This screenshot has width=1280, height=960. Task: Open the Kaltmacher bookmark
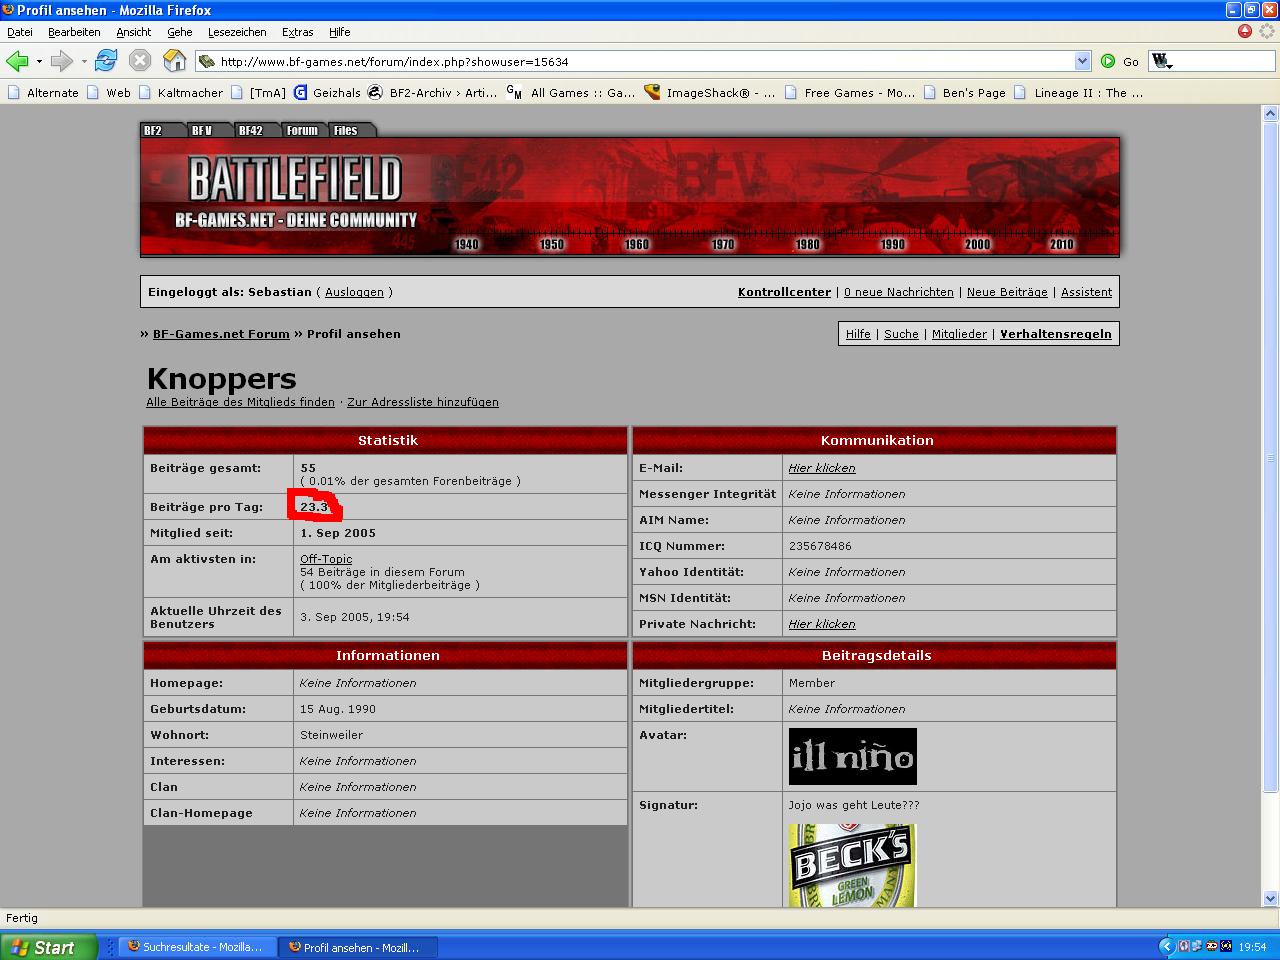180,92
